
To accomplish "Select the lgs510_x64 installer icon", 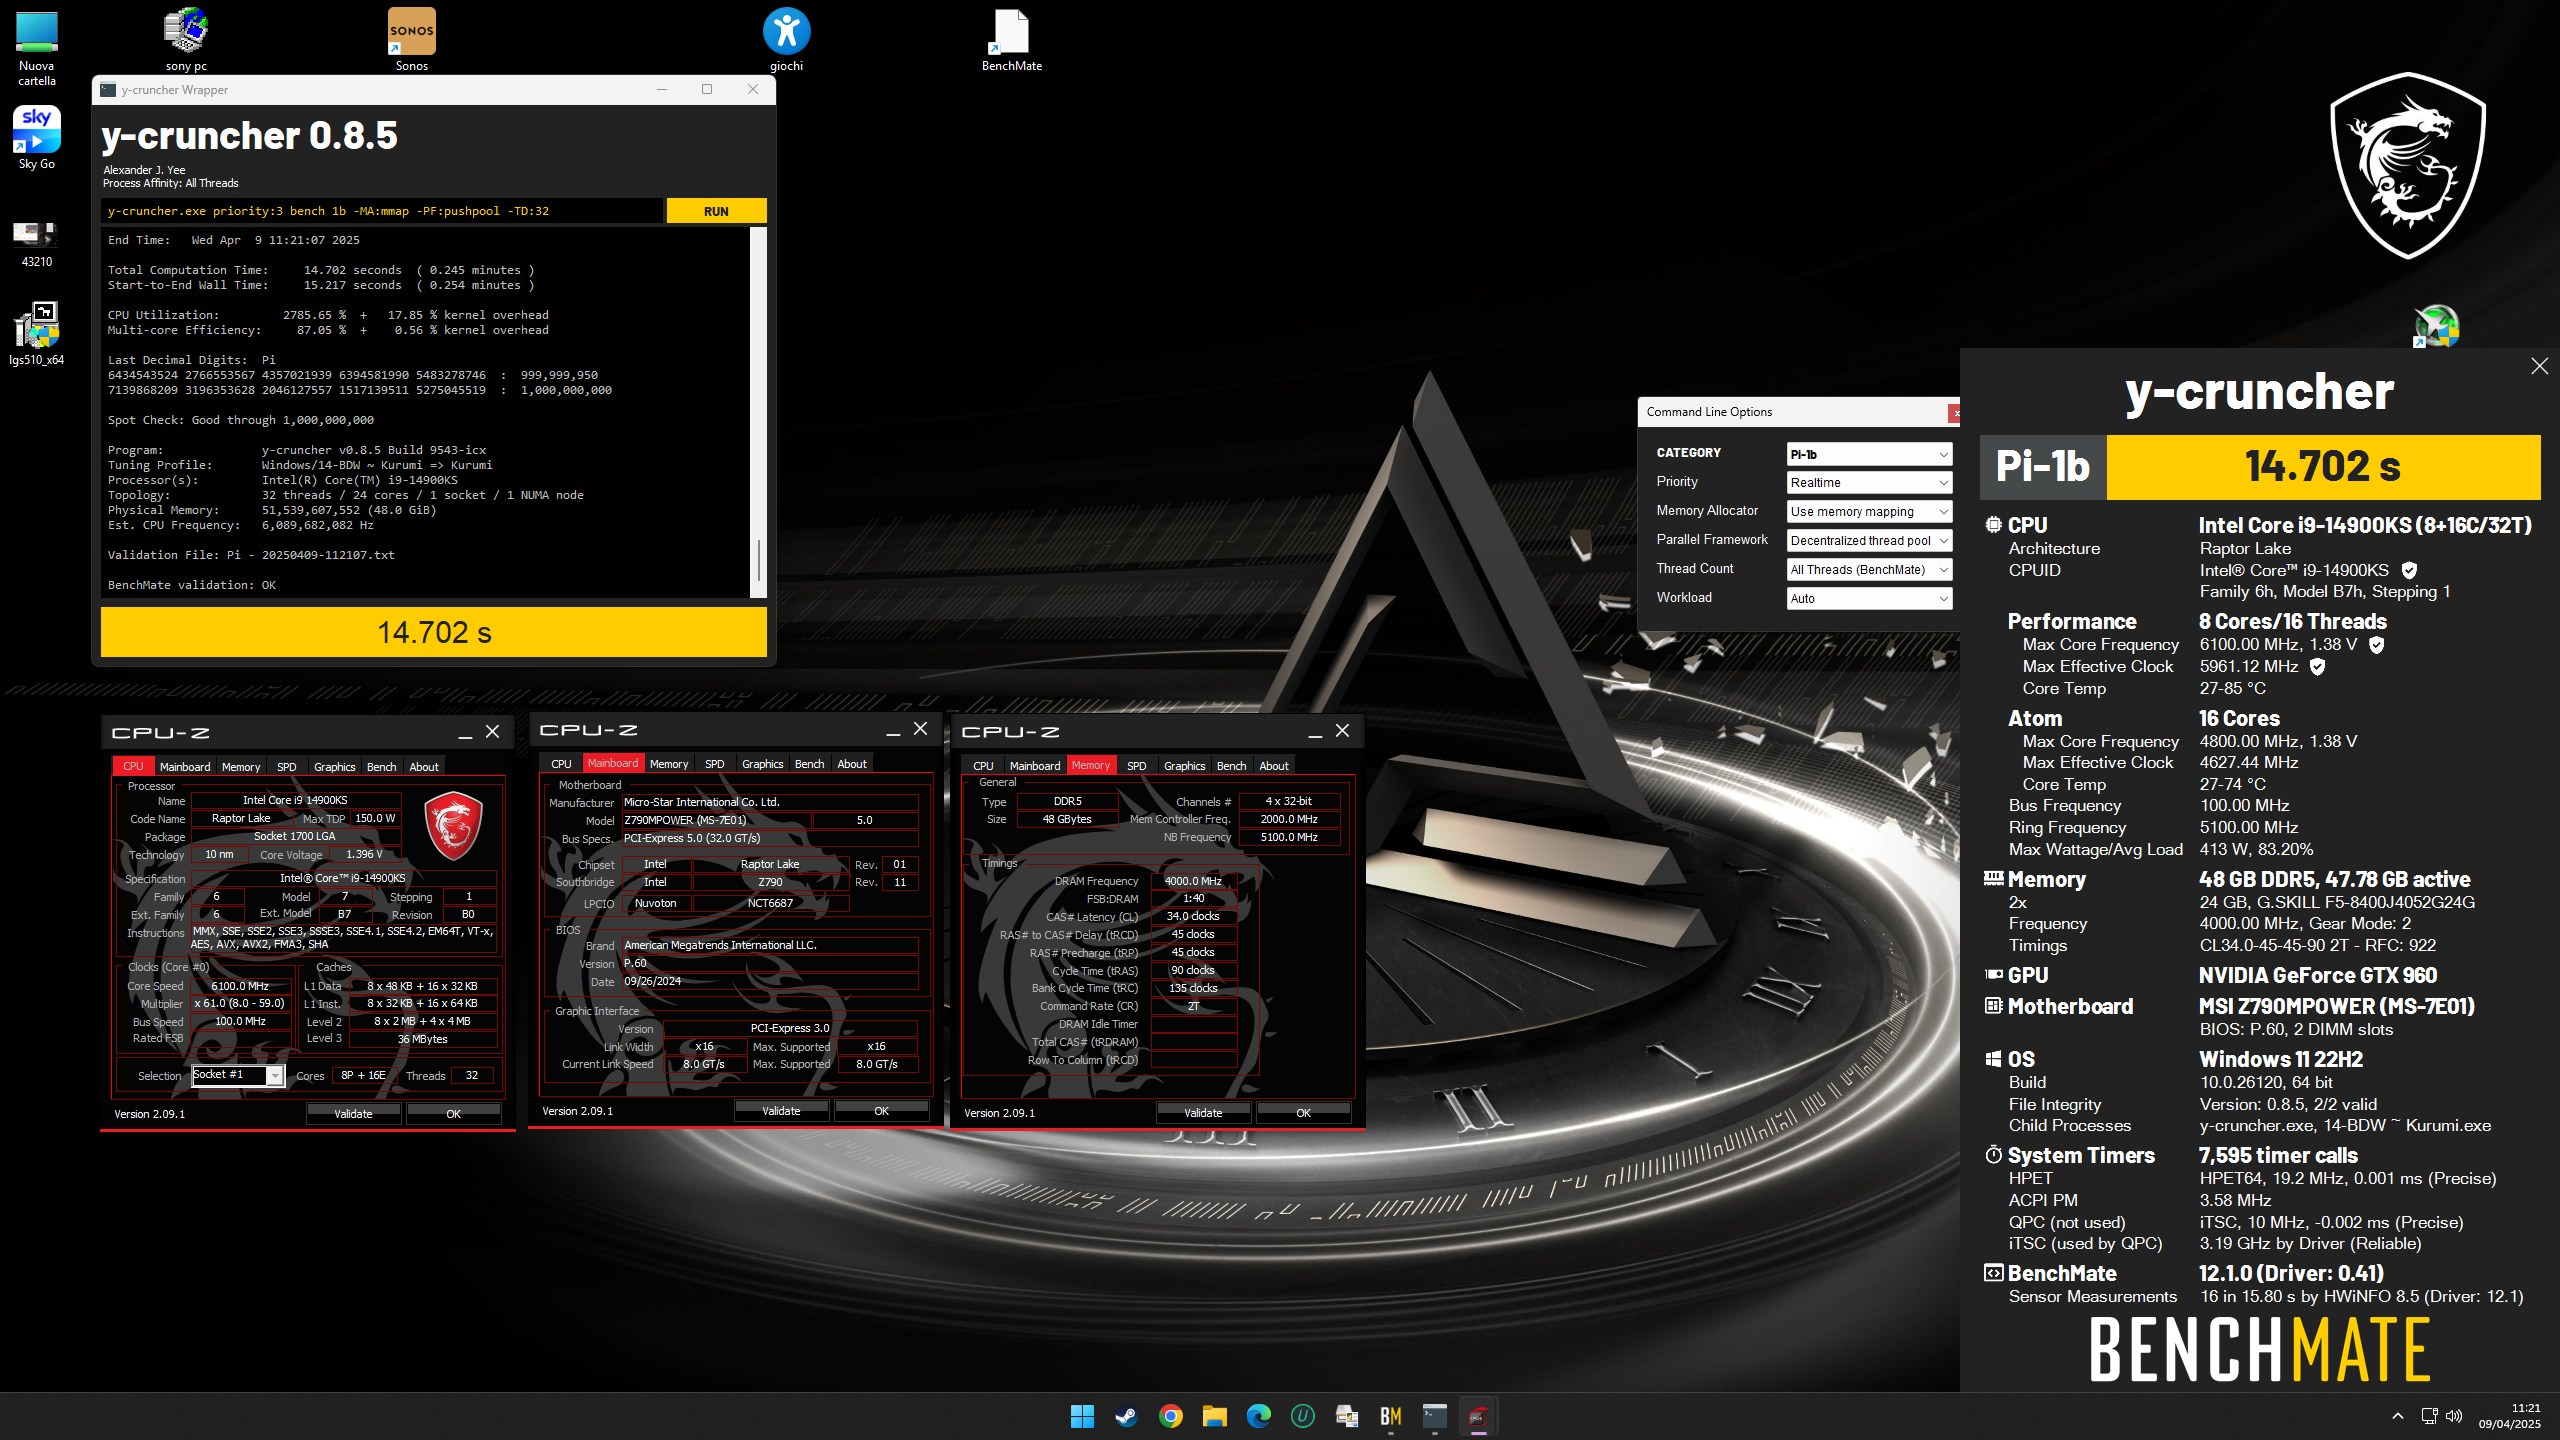I will (x=37, y=334).
